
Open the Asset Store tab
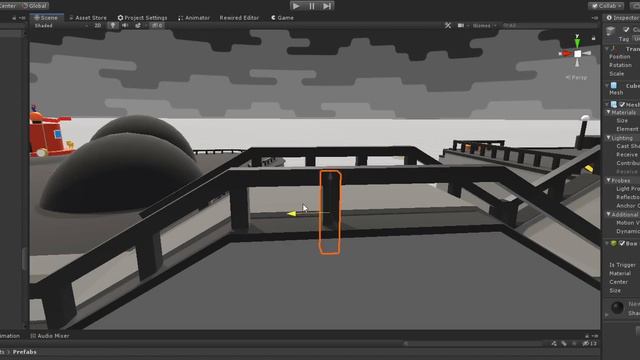point(88,18)
